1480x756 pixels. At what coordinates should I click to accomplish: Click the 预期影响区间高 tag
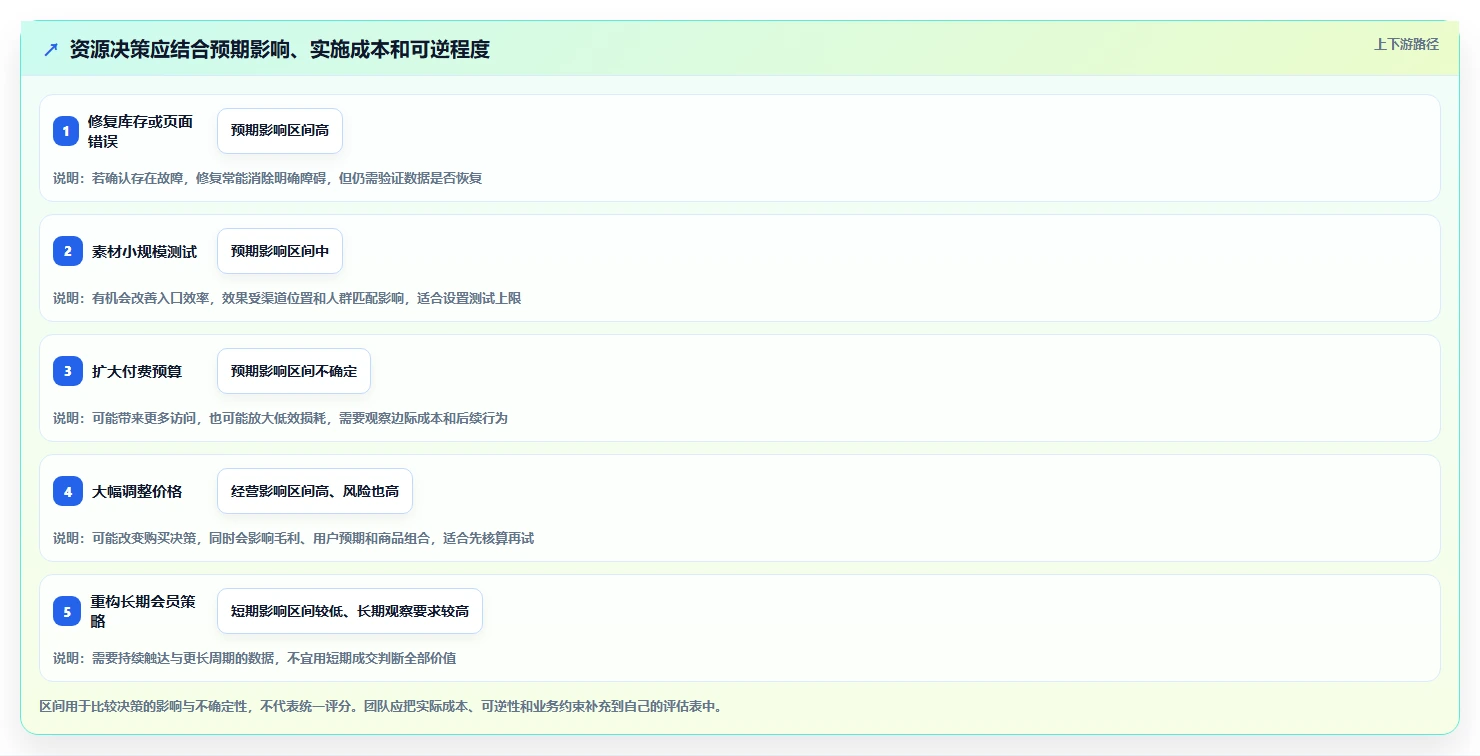[280, 131]
